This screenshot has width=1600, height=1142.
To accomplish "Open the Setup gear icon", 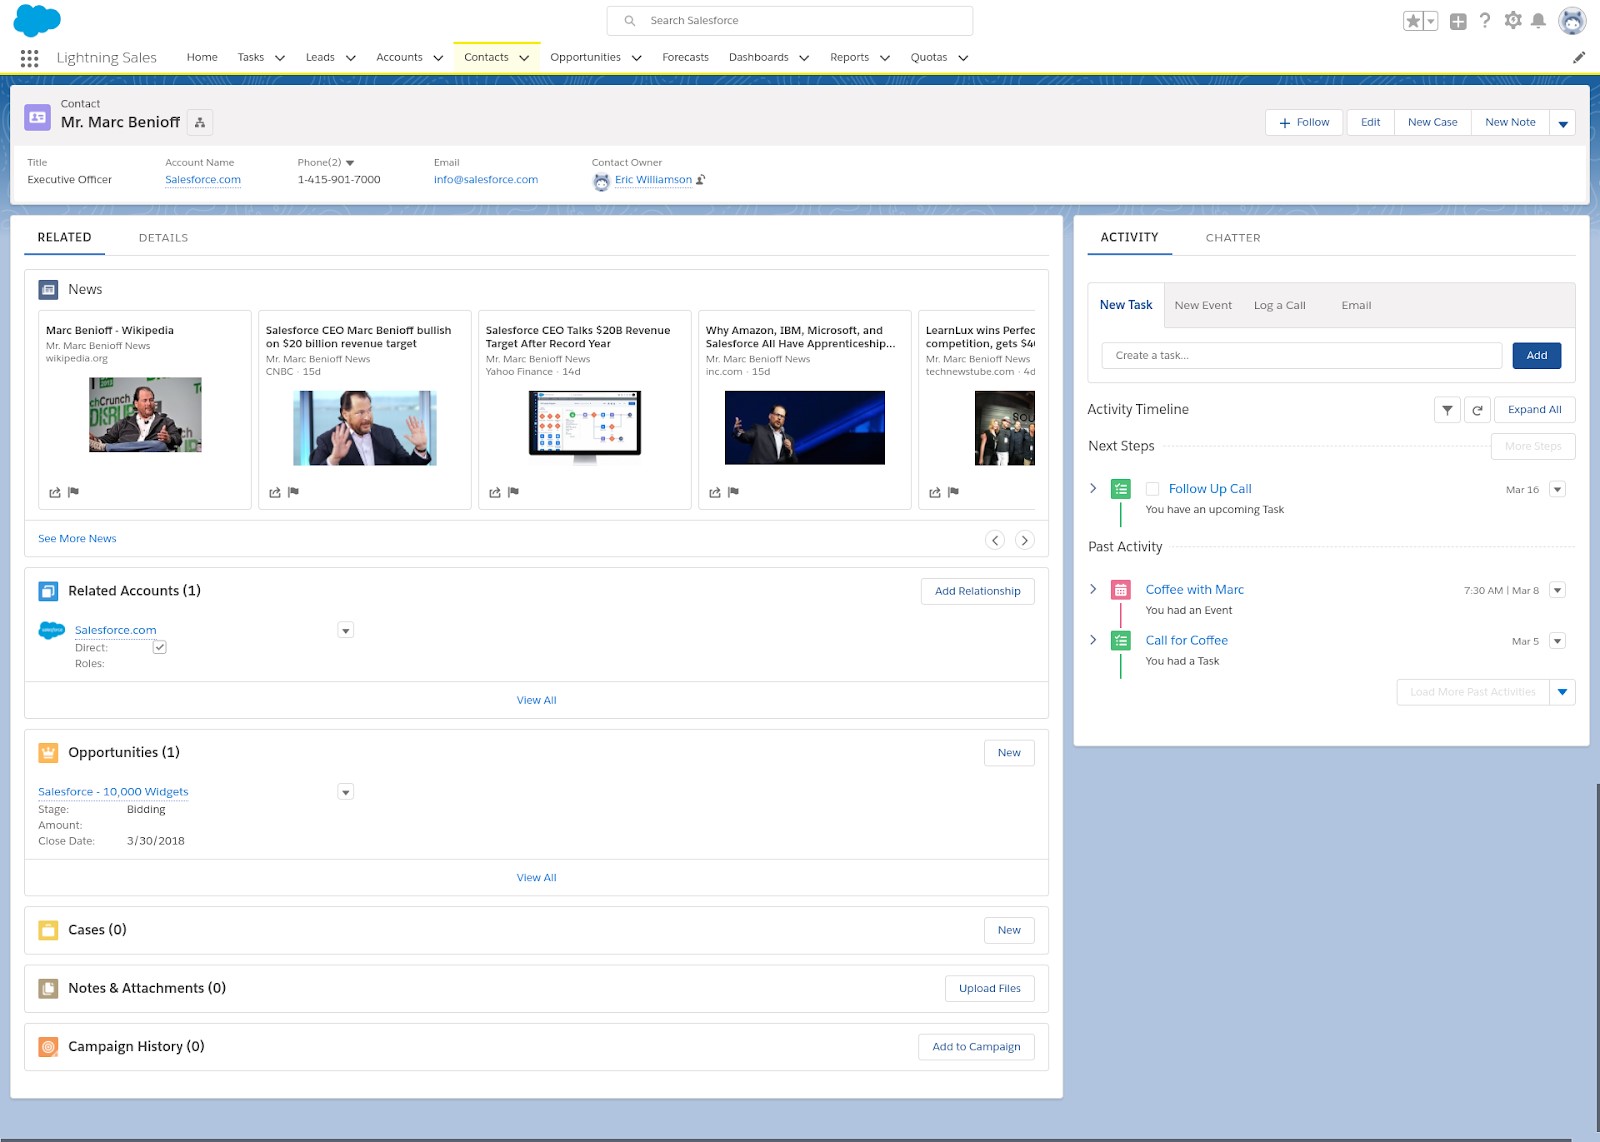I will [1513, 20].
